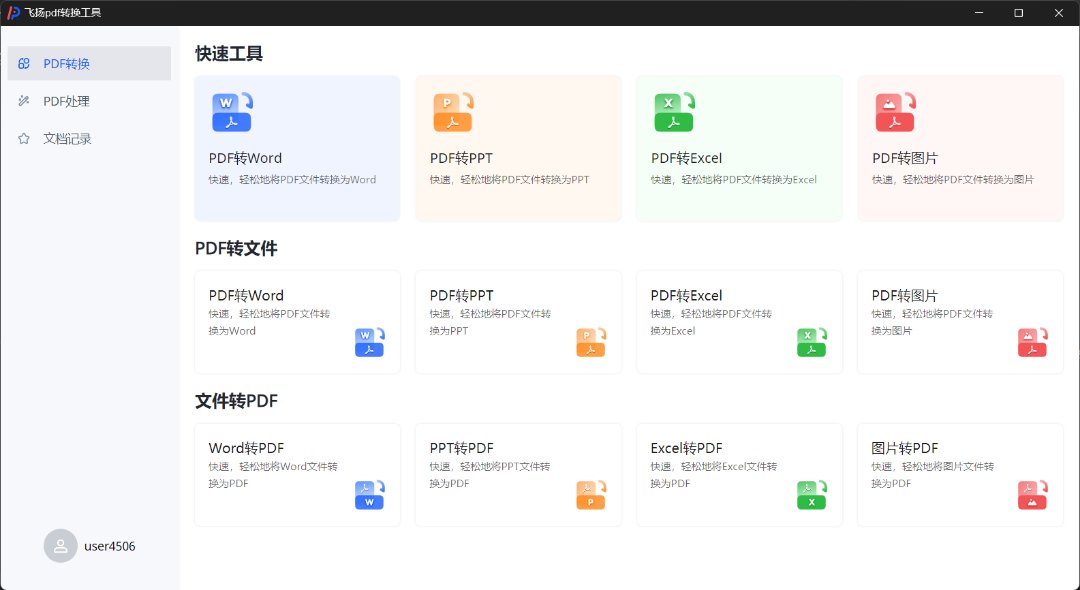Click the user4506 account name
Screen dimensions: 1080x590
tap(110, 546)
